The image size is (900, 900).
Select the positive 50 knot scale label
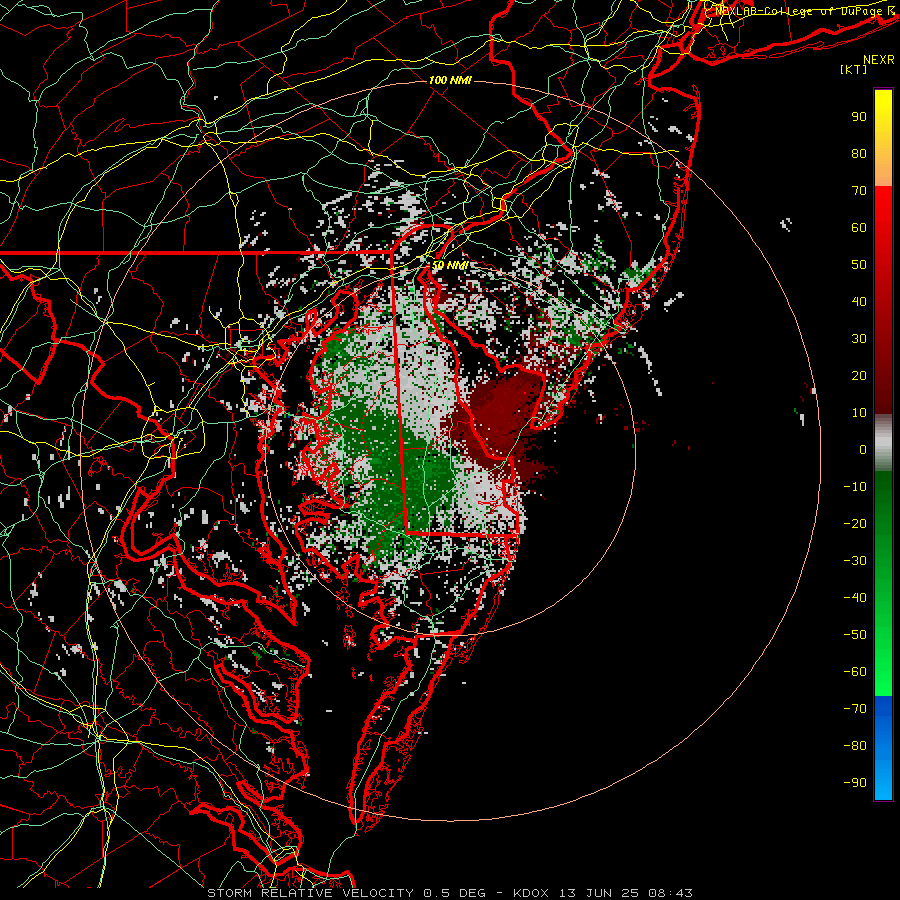pyautogui.click(x=859, y=265)
